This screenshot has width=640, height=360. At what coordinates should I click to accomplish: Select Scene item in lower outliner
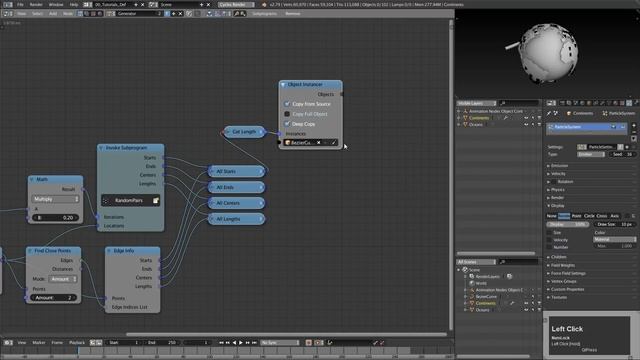pos(474,270)
